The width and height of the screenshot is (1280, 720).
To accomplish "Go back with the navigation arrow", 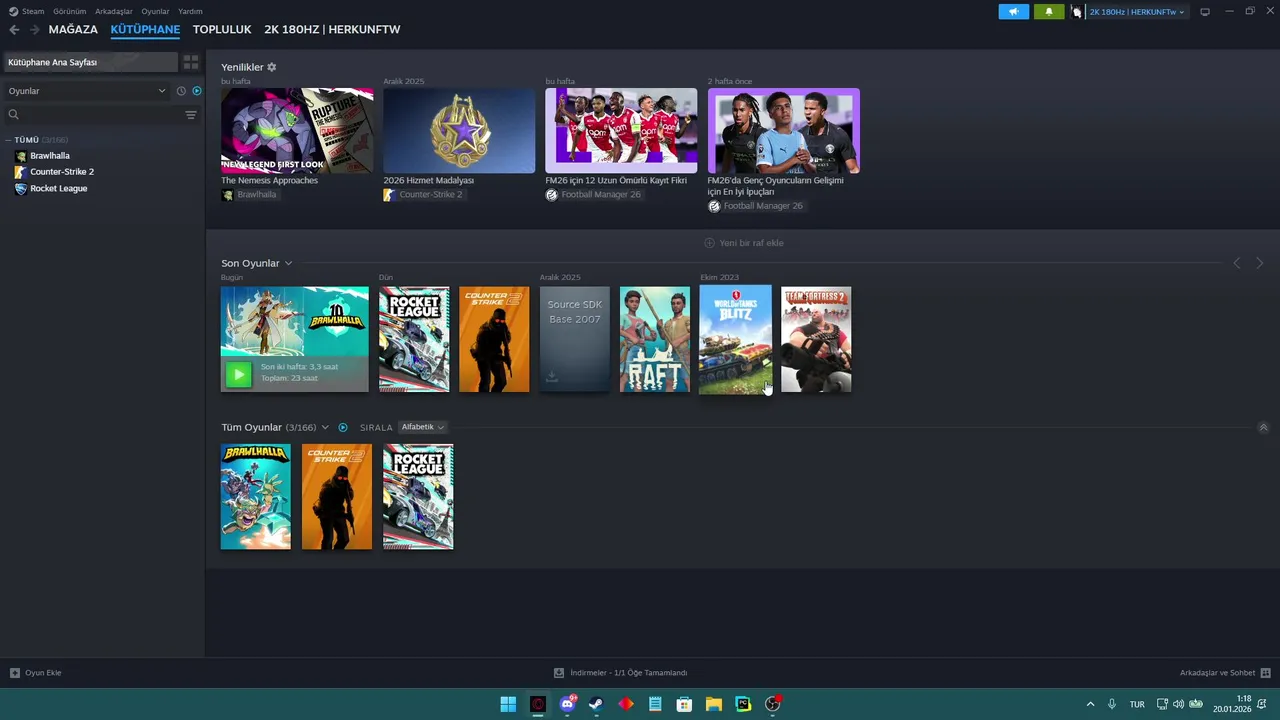I will (14, 30).
